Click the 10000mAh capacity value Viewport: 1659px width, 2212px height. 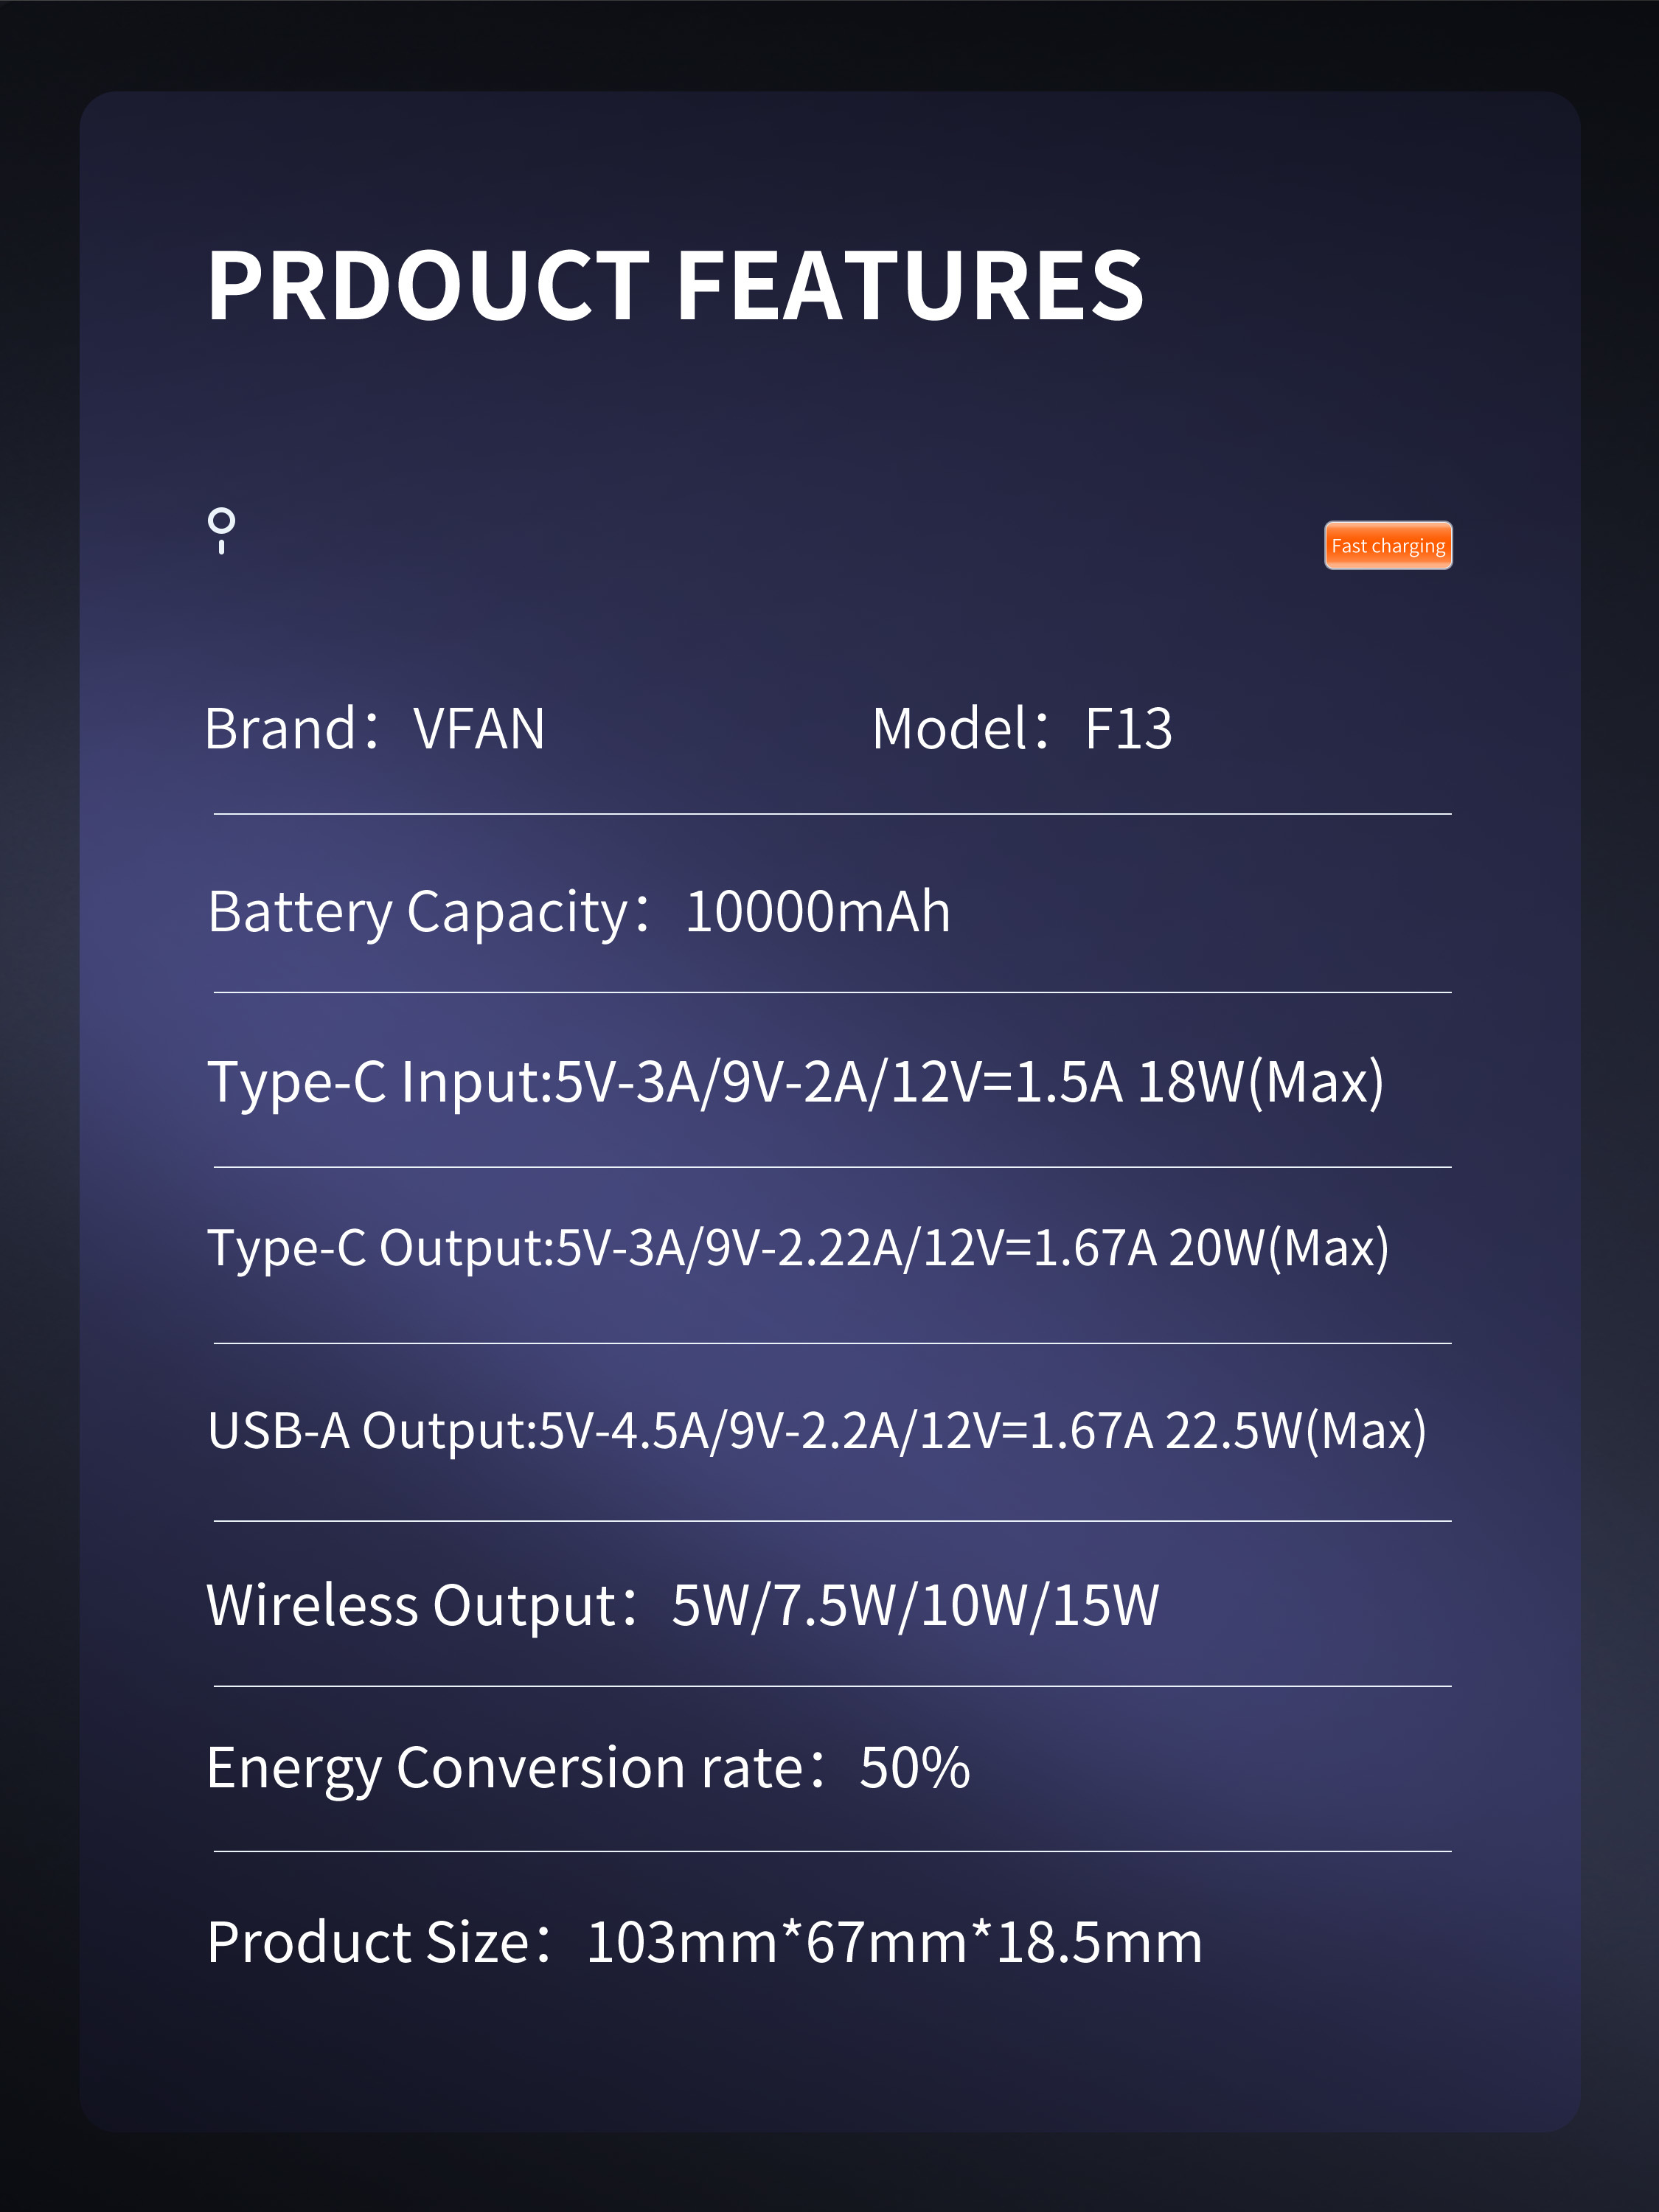pyautogui.click(x=818, y=912)
